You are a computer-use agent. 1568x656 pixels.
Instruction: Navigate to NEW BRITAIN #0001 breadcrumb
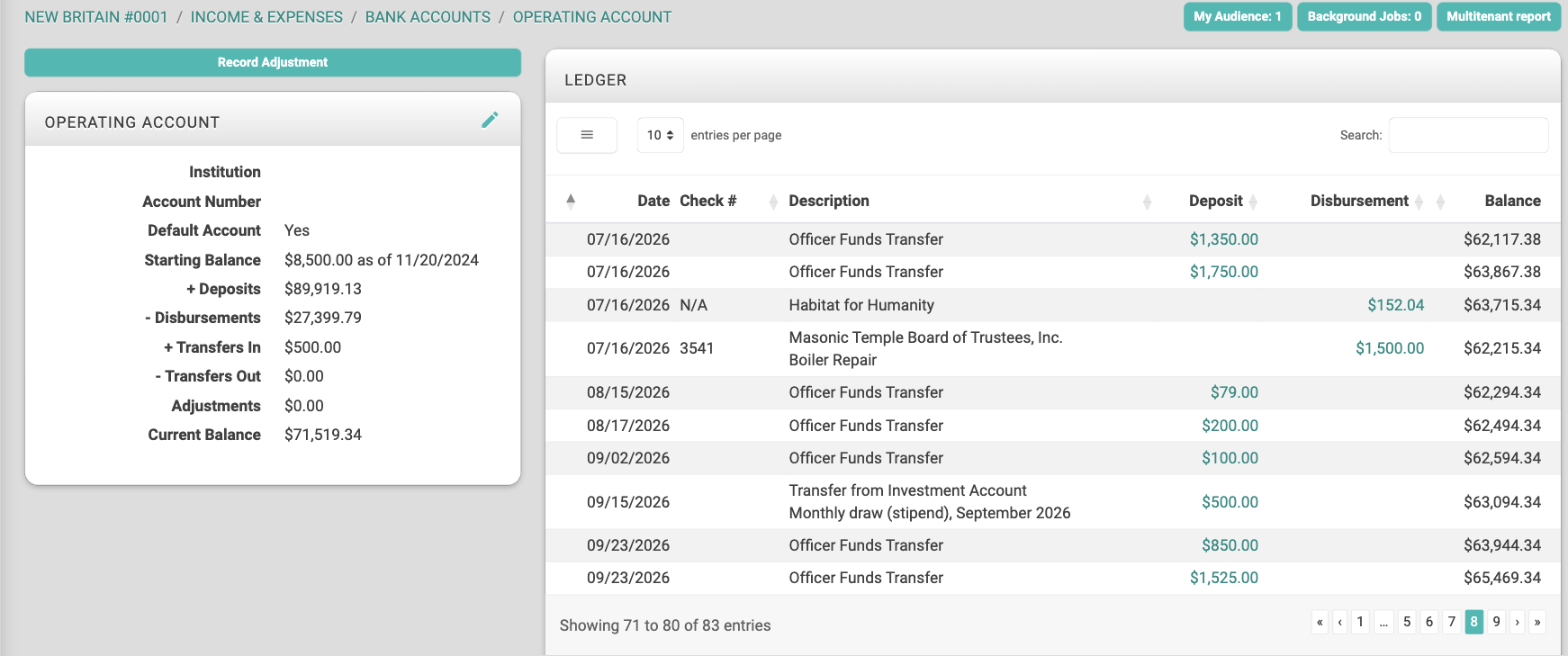96,17
